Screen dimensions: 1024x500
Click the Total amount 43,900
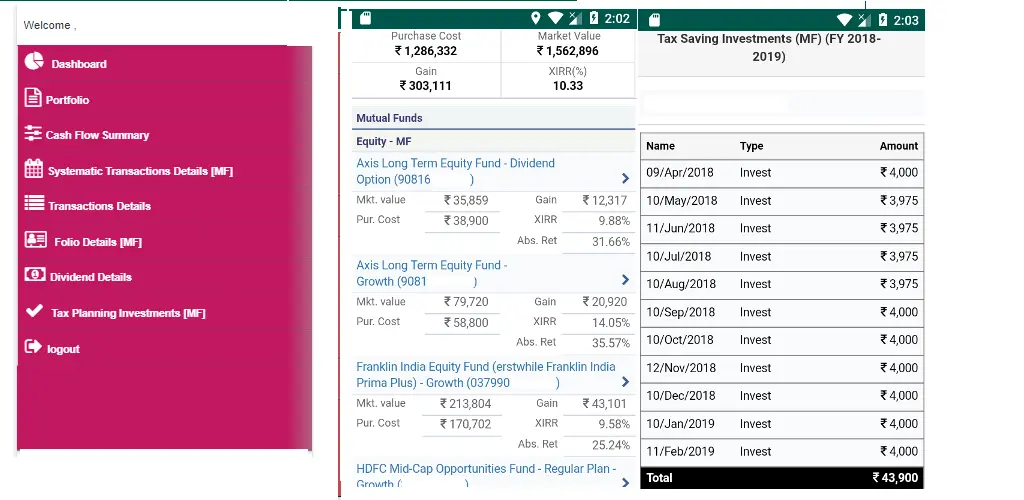coord(895,478)
